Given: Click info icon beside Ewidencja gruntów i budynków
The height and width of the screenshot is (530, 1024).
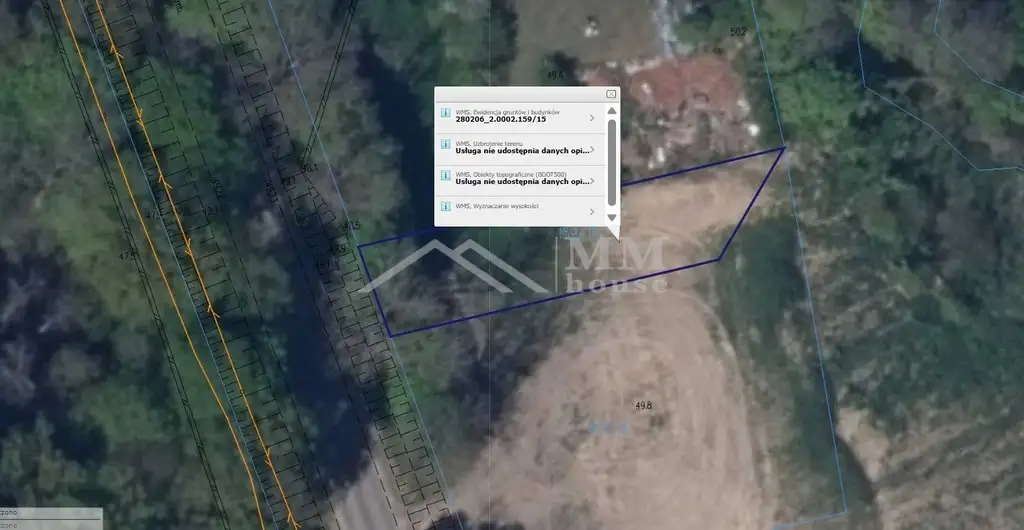Looking at the screenshot, I should (x=445, y=114).
